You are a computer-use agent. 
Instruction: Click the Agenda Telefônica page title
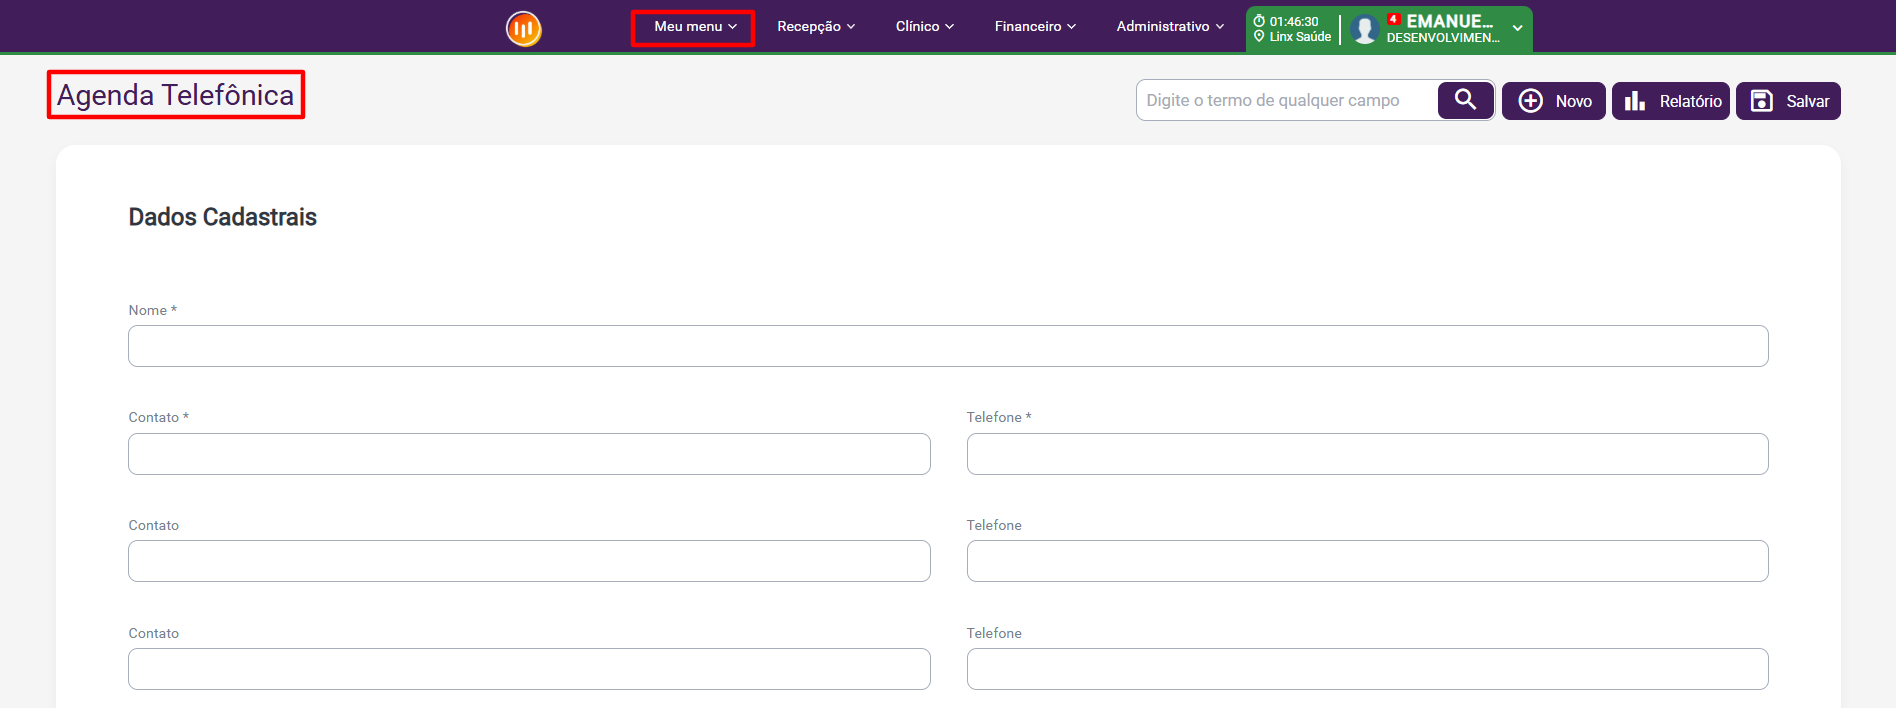176,95
